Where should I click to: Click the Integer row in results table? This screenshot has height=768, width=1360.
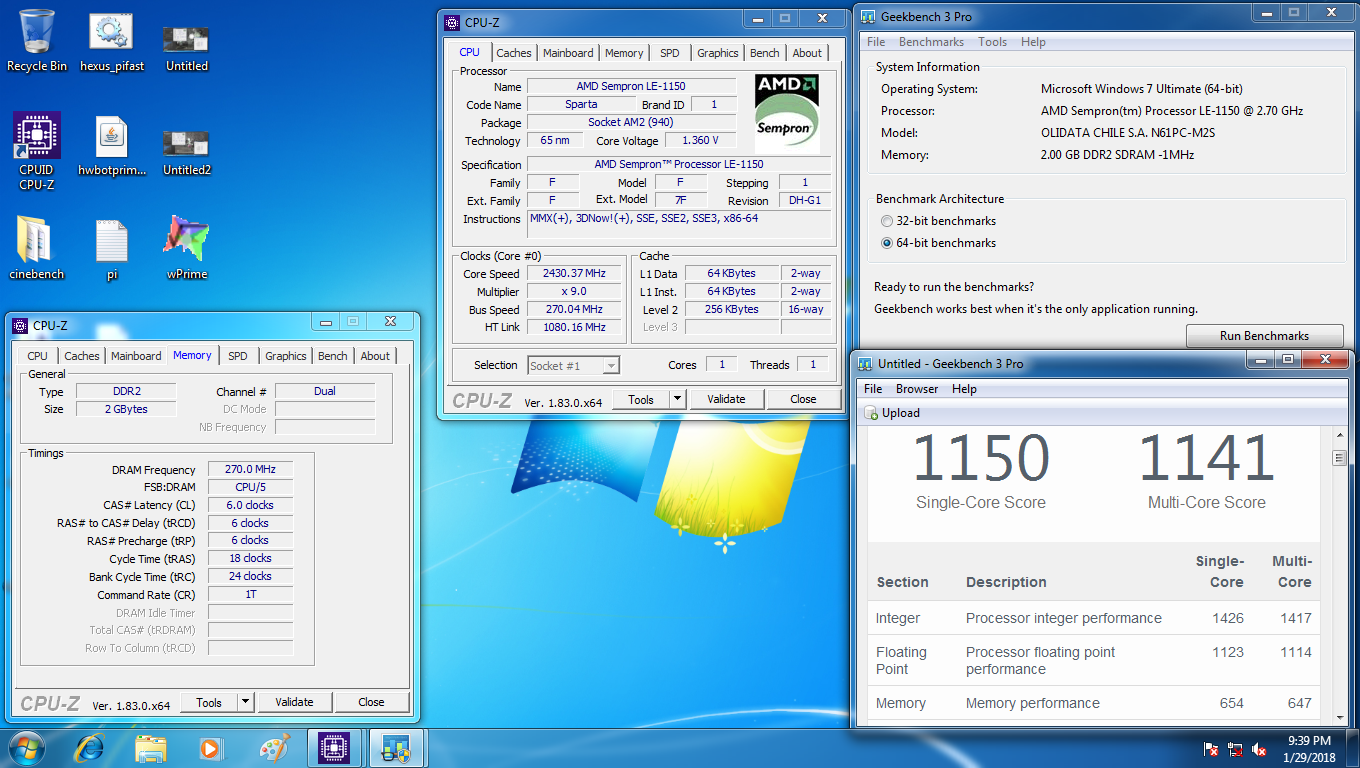[1094, 618]
